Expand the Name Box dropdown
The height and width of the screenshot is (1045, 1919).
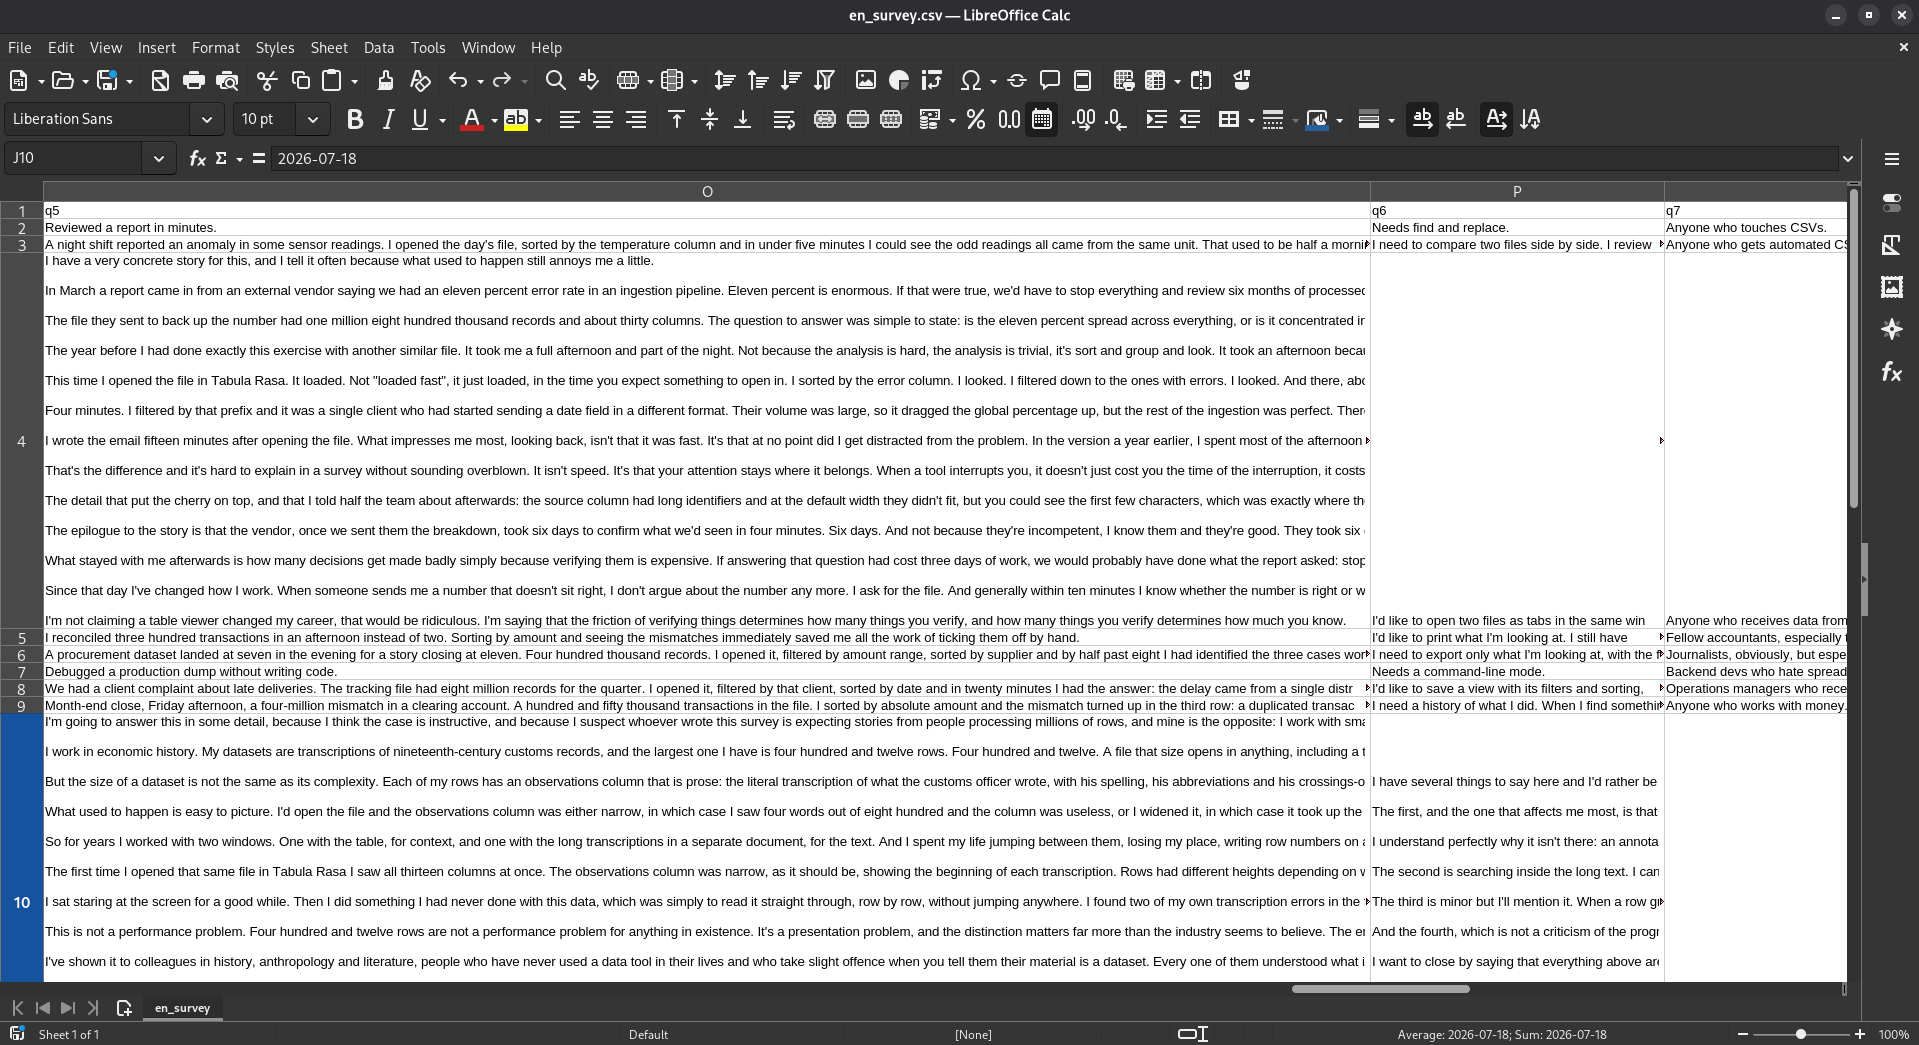[158, 158]
